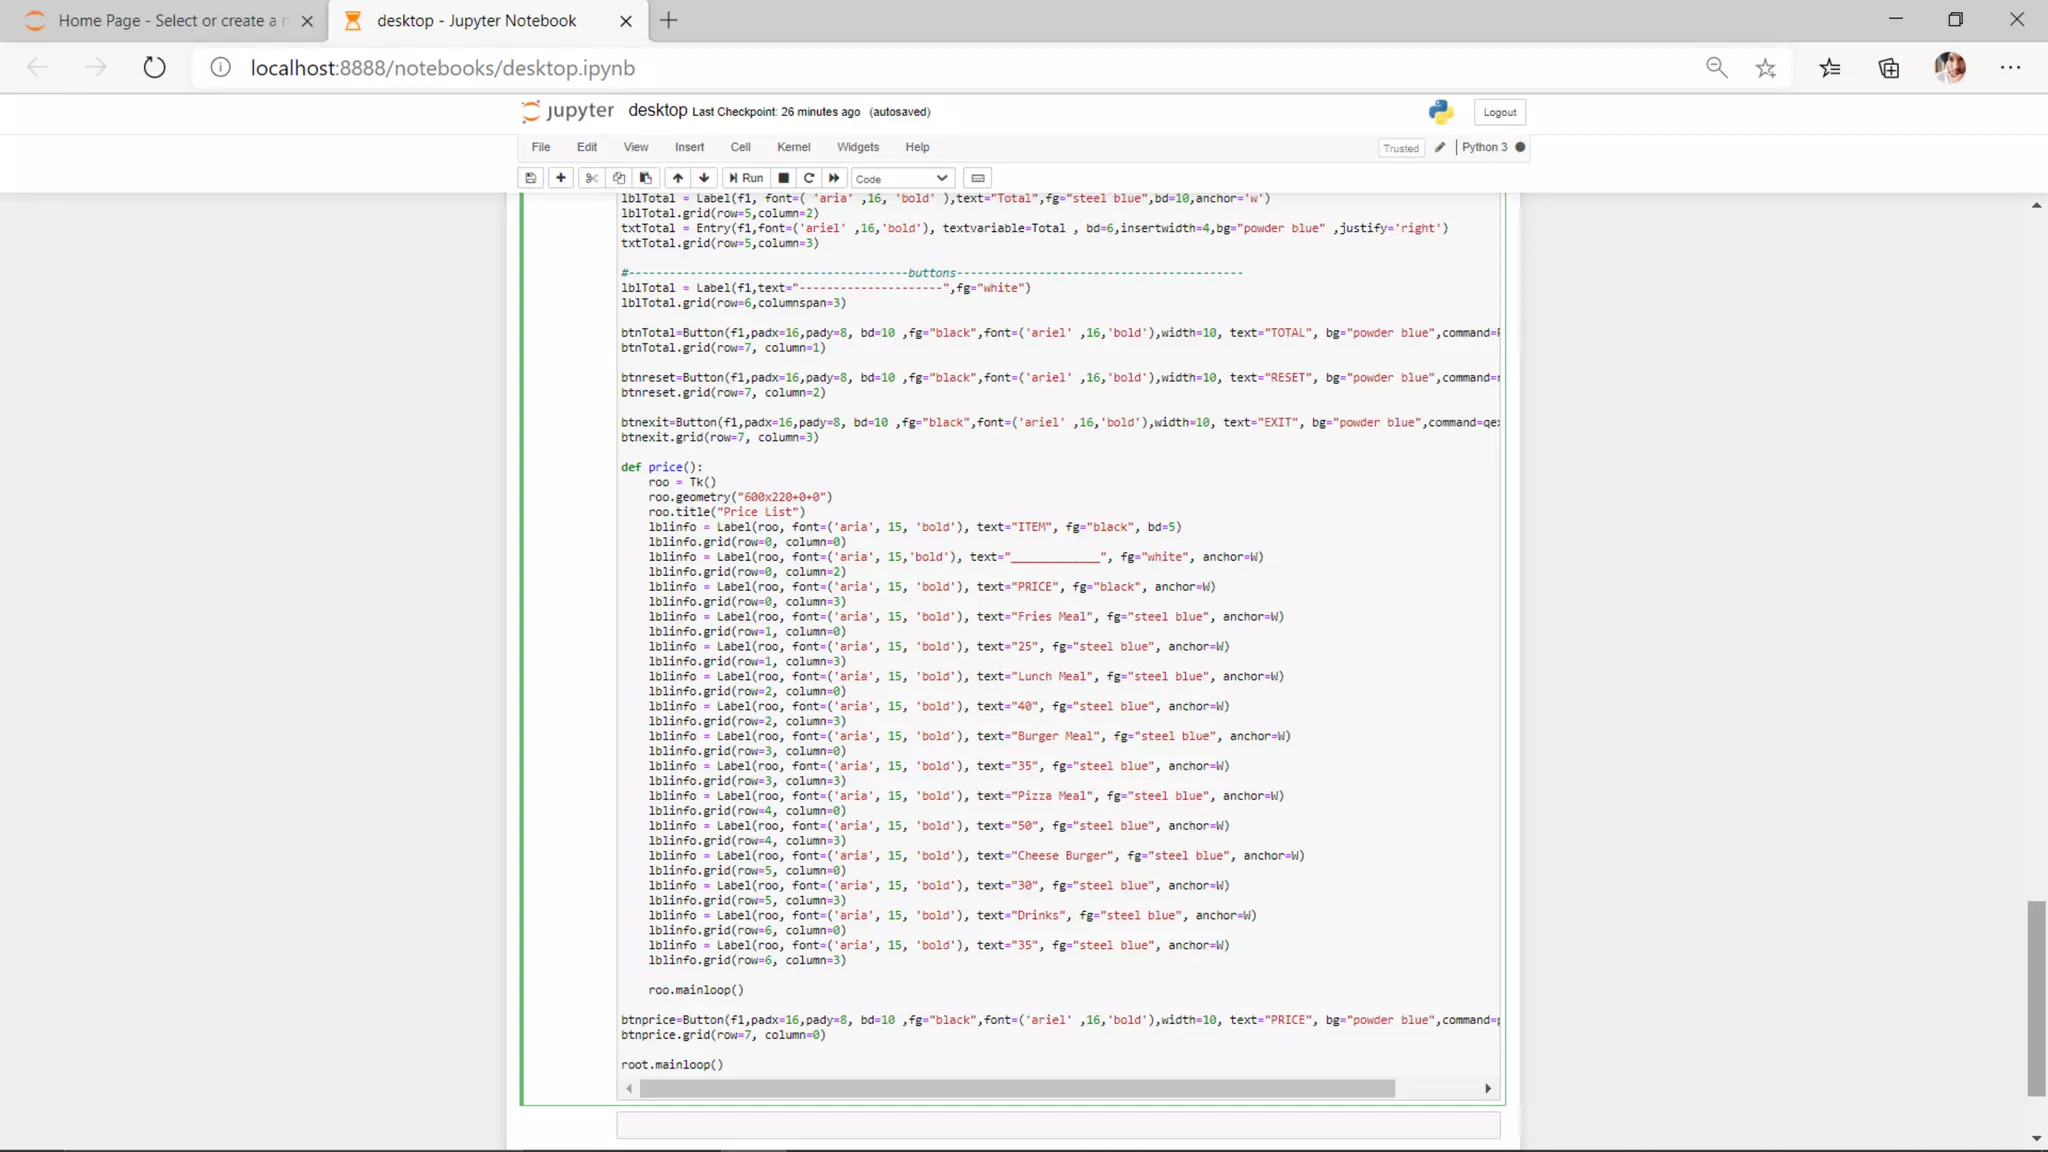Toggle the Trusted notebook indicator
2048x1152 pixels.
coord(1400,148)
